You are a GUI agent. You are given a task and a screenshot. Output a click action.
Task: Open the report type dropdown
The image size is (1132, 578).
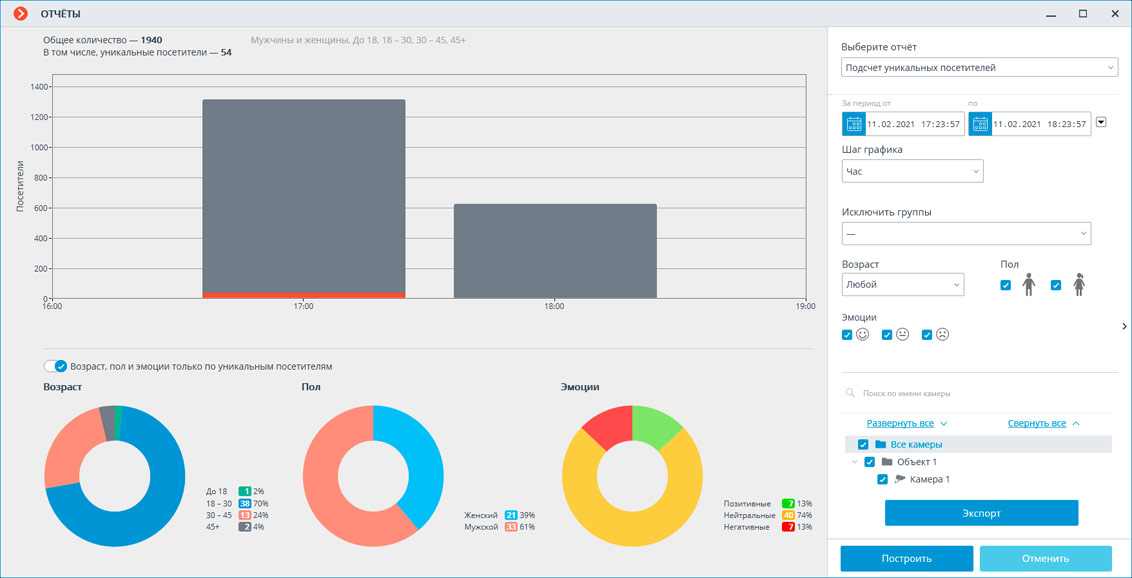tap(978, 68)
